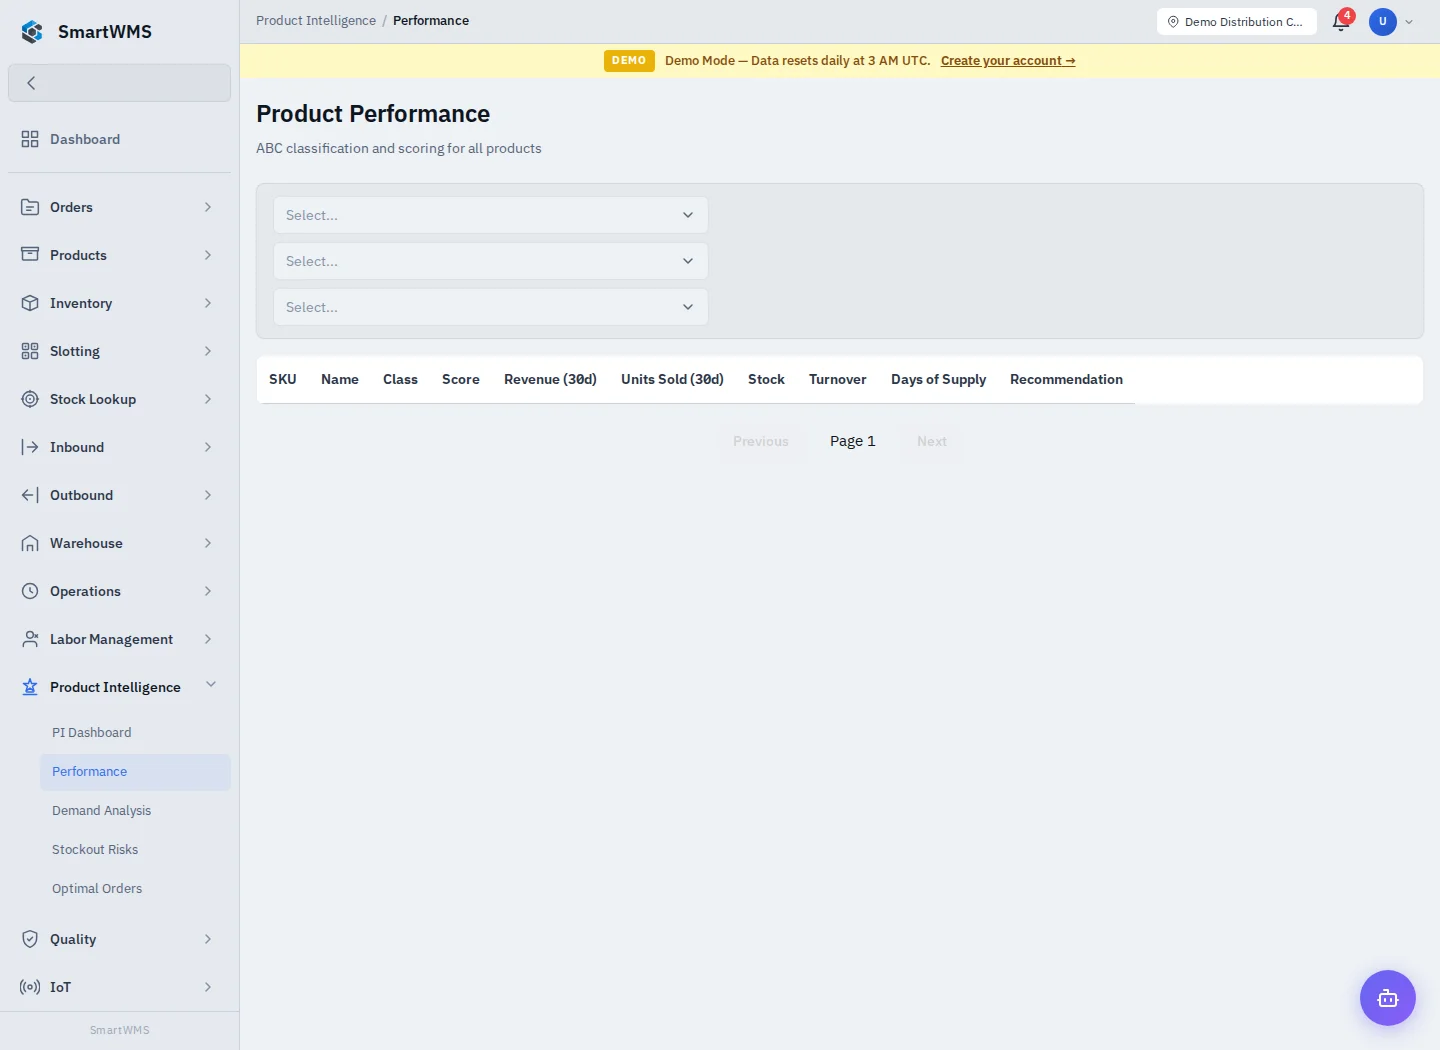Expand the Warehouse menu chevron
Image resolution: width=1440 pixels, height=1050 pixels.
click(208, 543)
